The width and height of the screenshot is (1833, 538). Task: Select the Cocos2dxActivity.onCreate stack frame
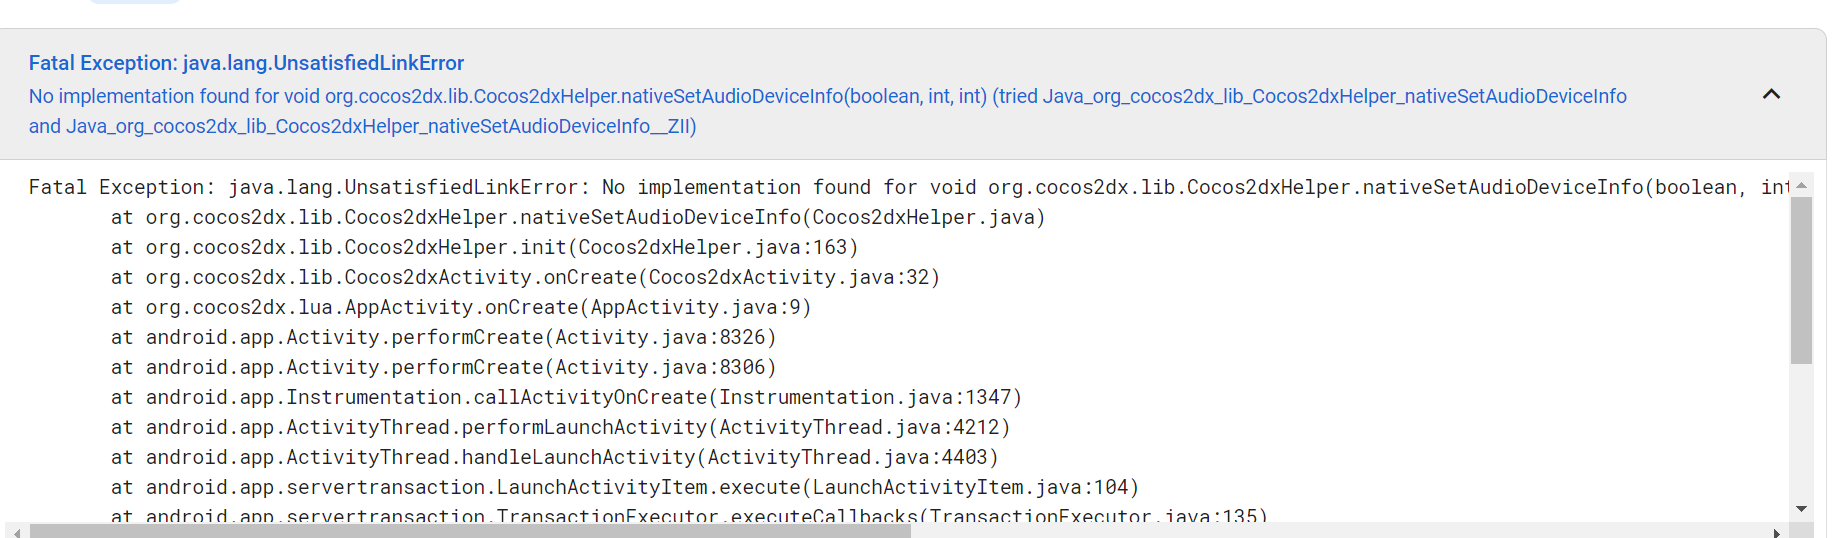click(526, 277)
